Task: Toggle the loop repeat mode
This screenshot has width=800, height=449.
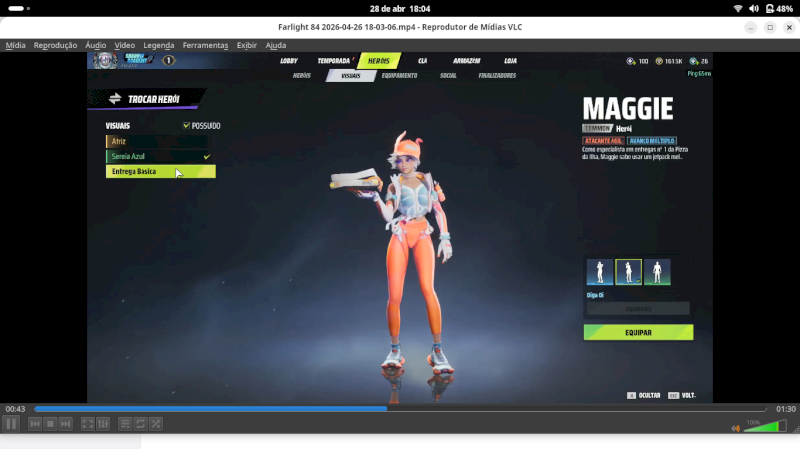Action: [140, 424]
